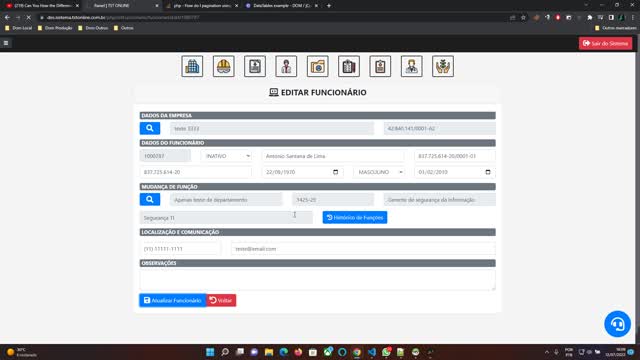
Task: Open WhatsApp from taskbar
Action: (x=386, y=352)
